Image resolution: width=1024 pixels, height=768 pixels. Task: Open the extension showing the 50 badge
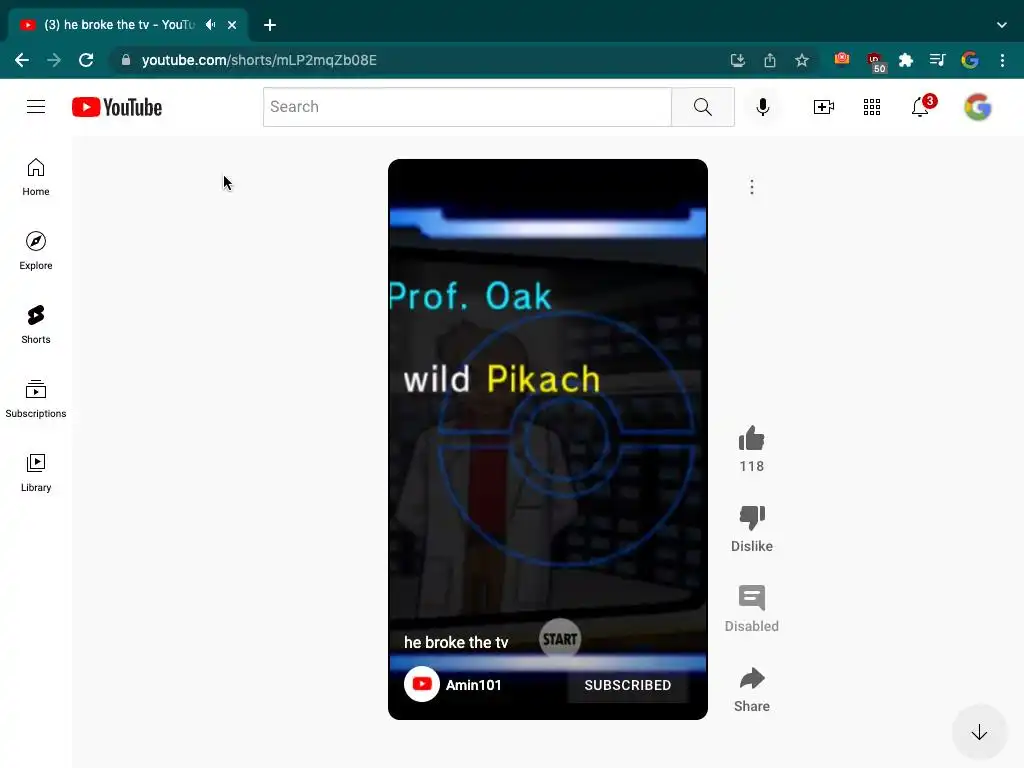[x=875, y=62]
